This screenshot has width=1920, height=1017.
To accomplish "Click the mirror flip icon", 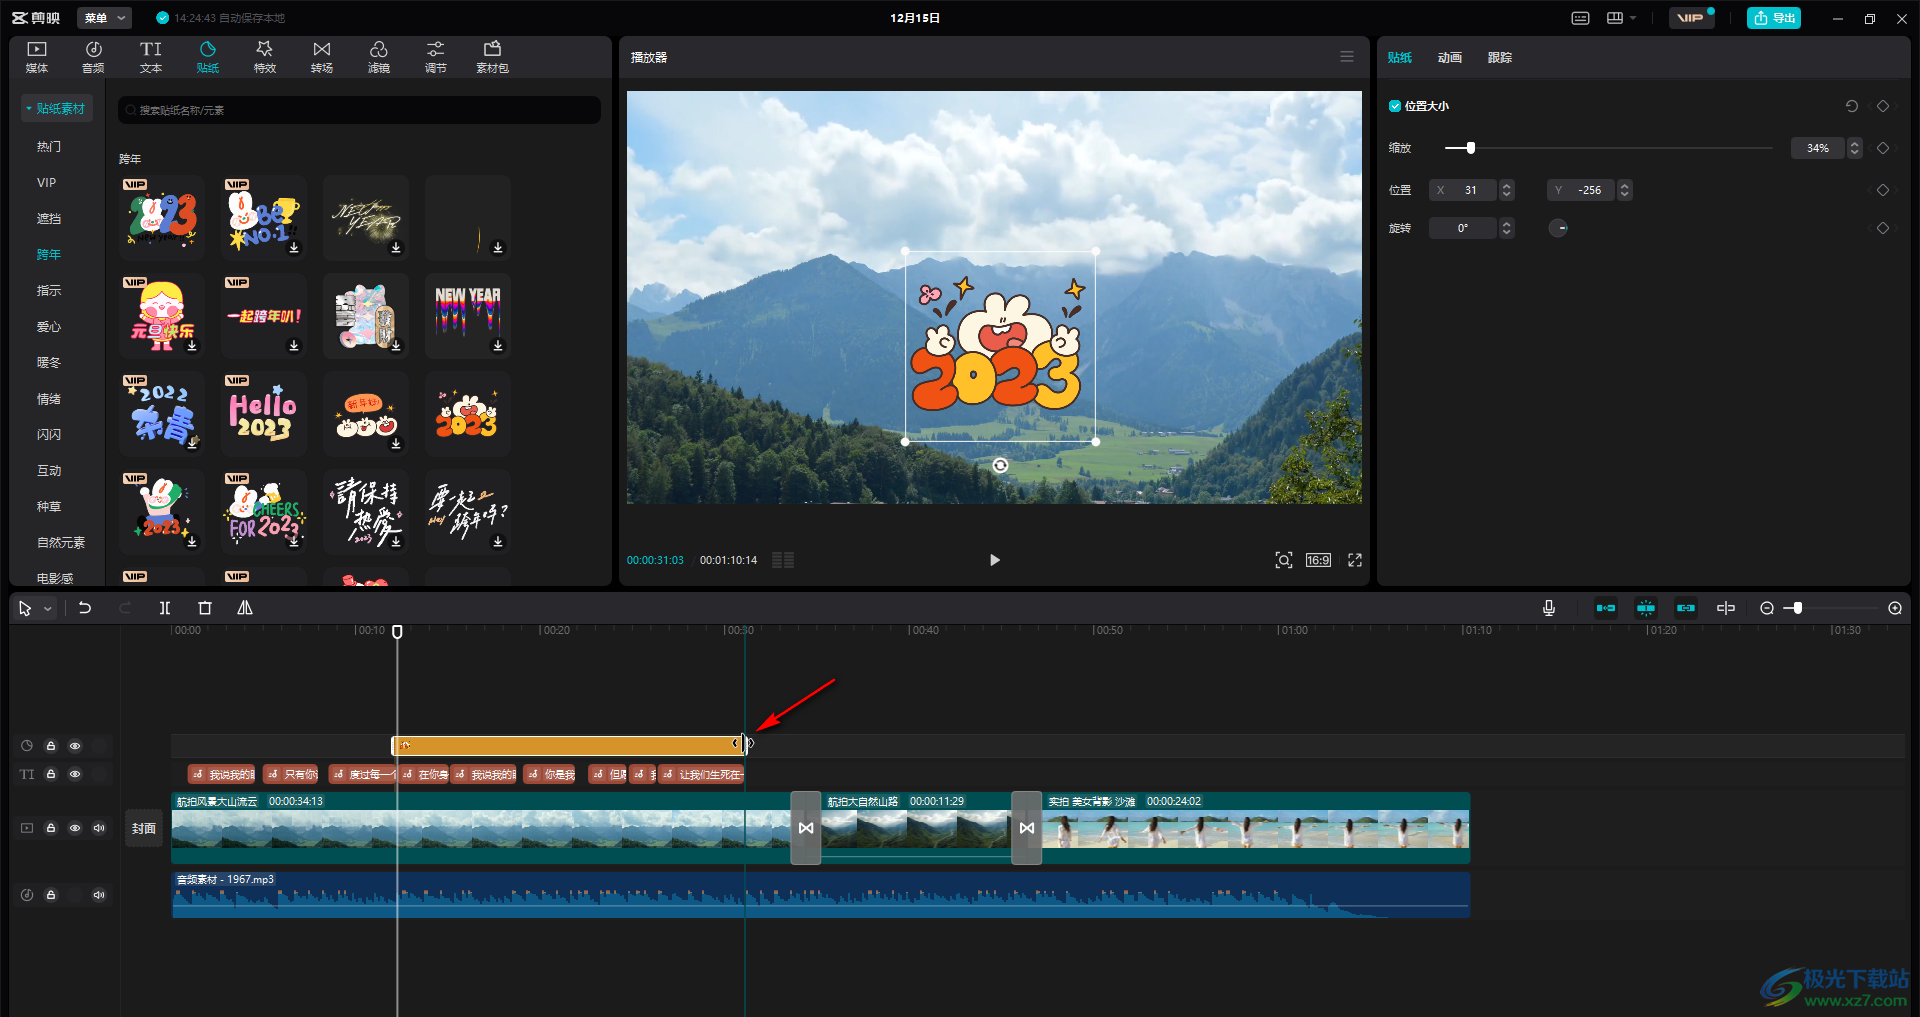I will [245, 608].
